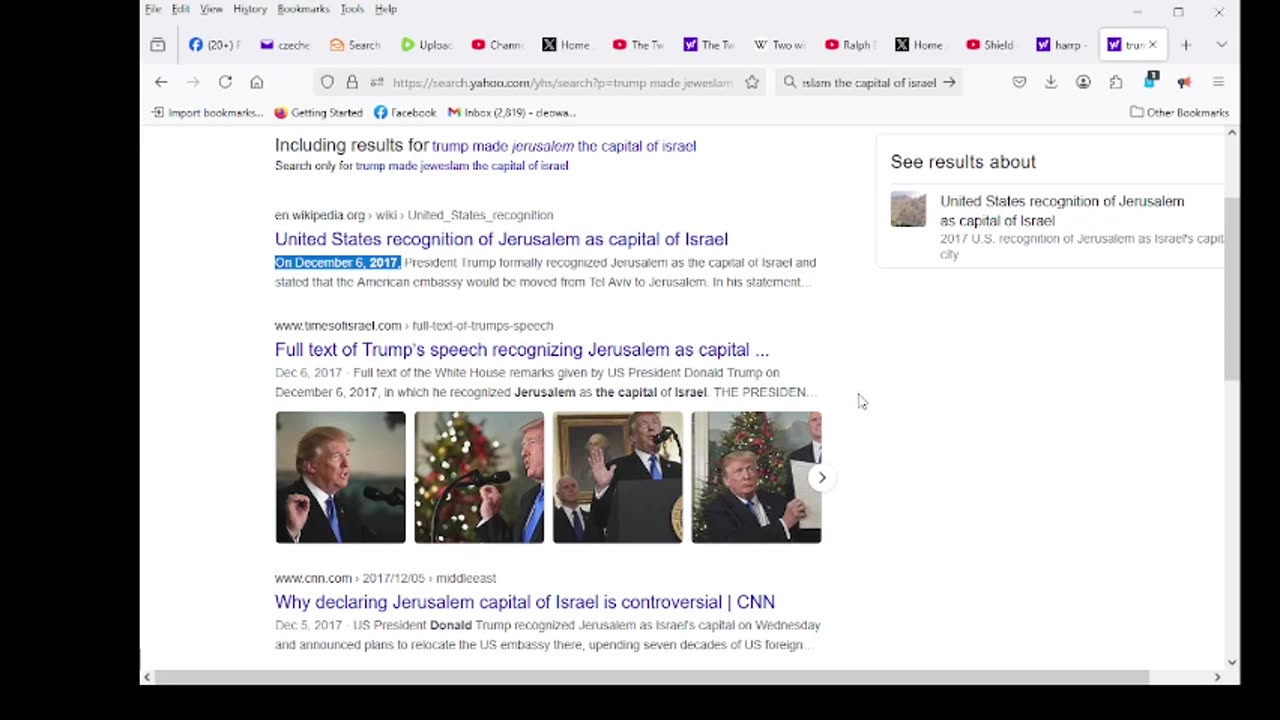Image resolution: width=1280 pixels, height=720 pixels.
Task: Switch to the Wikipedia 'Two wi' tab
Action: click(780, 45)
